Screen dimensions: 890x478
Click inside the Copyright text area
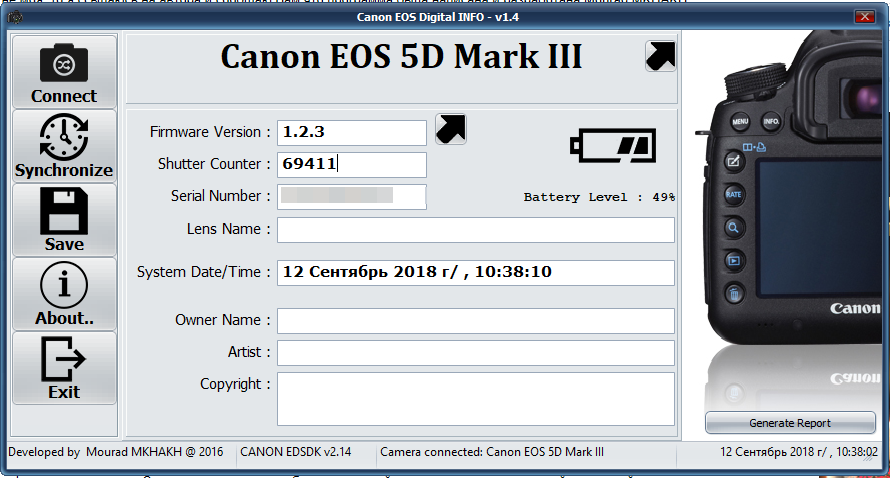pos(475,398)
